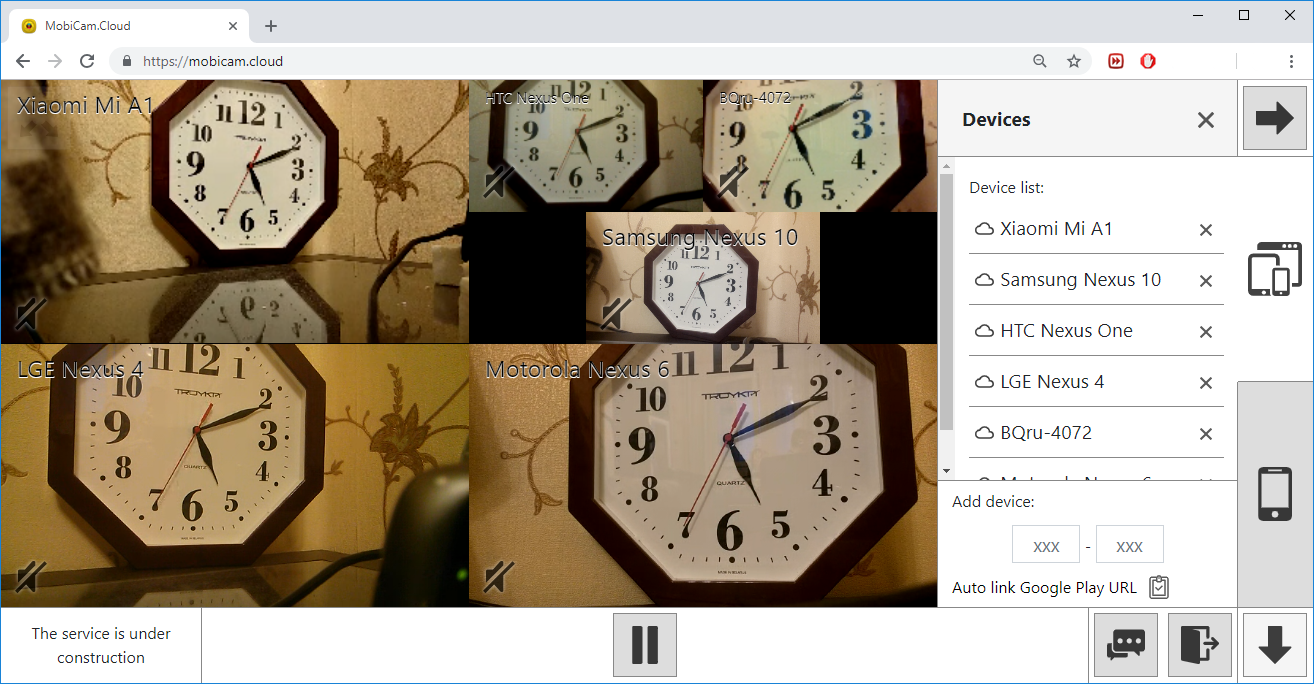1314x684 pixels.
Task: Unmute the Xiaomi Mi A1 camera feed
Action: [x=31, y=316]
